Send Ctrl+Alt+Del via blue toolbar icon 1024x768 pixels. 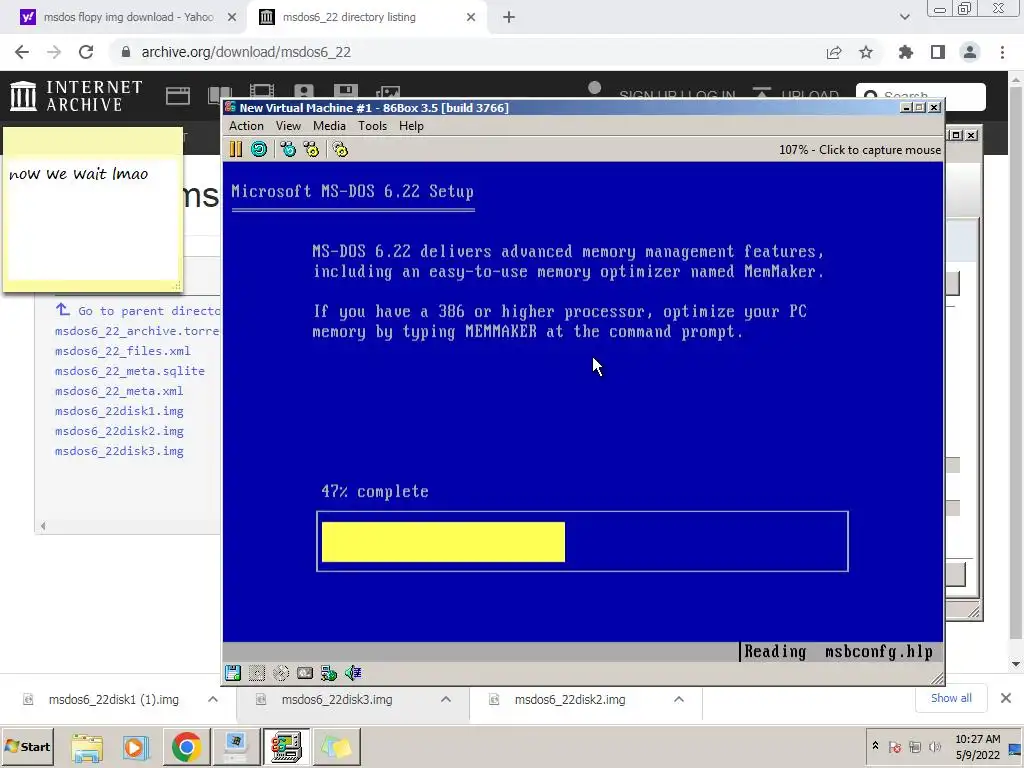pos(288,150)
